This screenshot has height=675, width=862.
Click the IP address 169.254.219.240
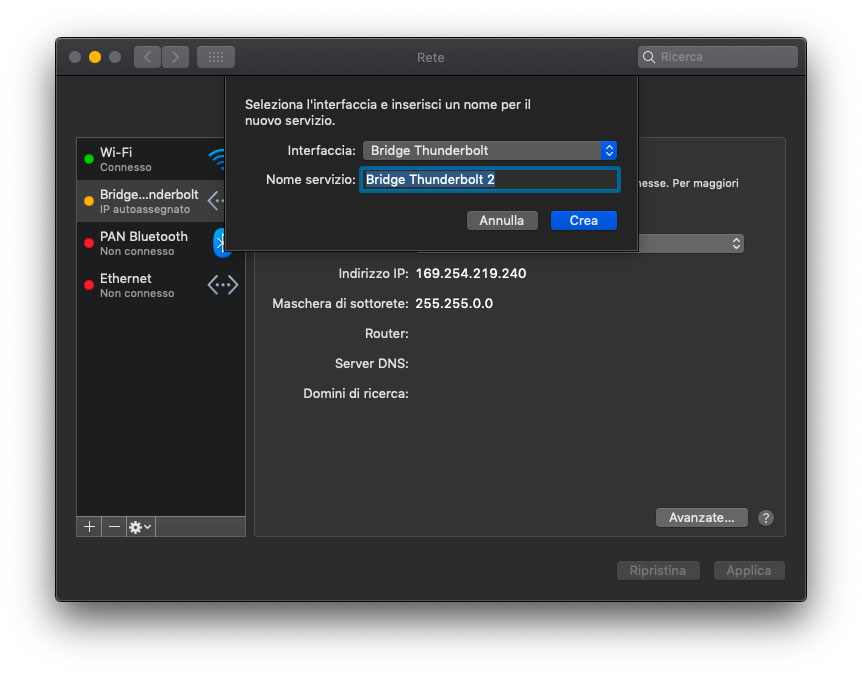click(471, 274)
